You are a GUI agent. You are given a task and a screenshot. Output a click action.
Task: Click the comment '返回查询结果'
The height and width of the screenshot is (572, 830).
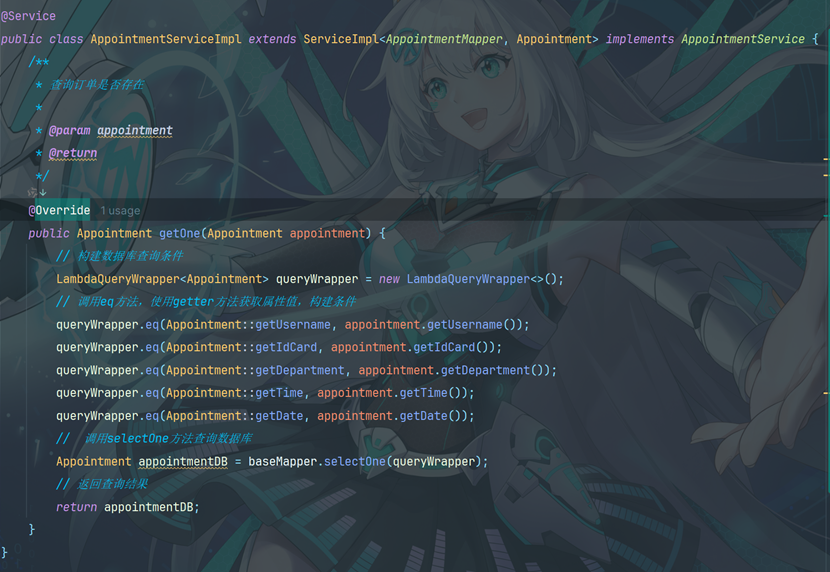(113, 484)
